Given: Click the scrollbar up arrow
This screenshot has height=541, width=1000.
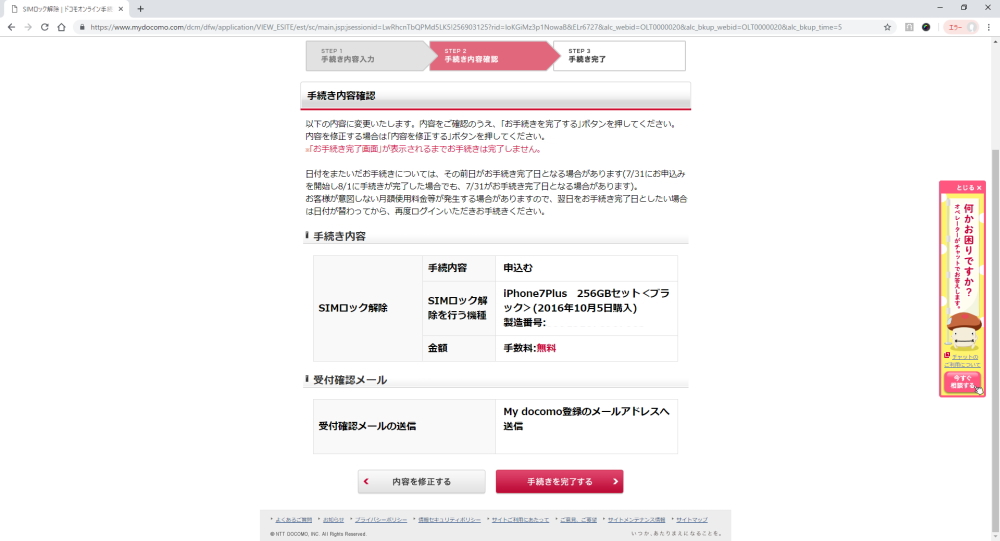Looking at the screenshot, I should pyautogui.click(x=995, y=41).
